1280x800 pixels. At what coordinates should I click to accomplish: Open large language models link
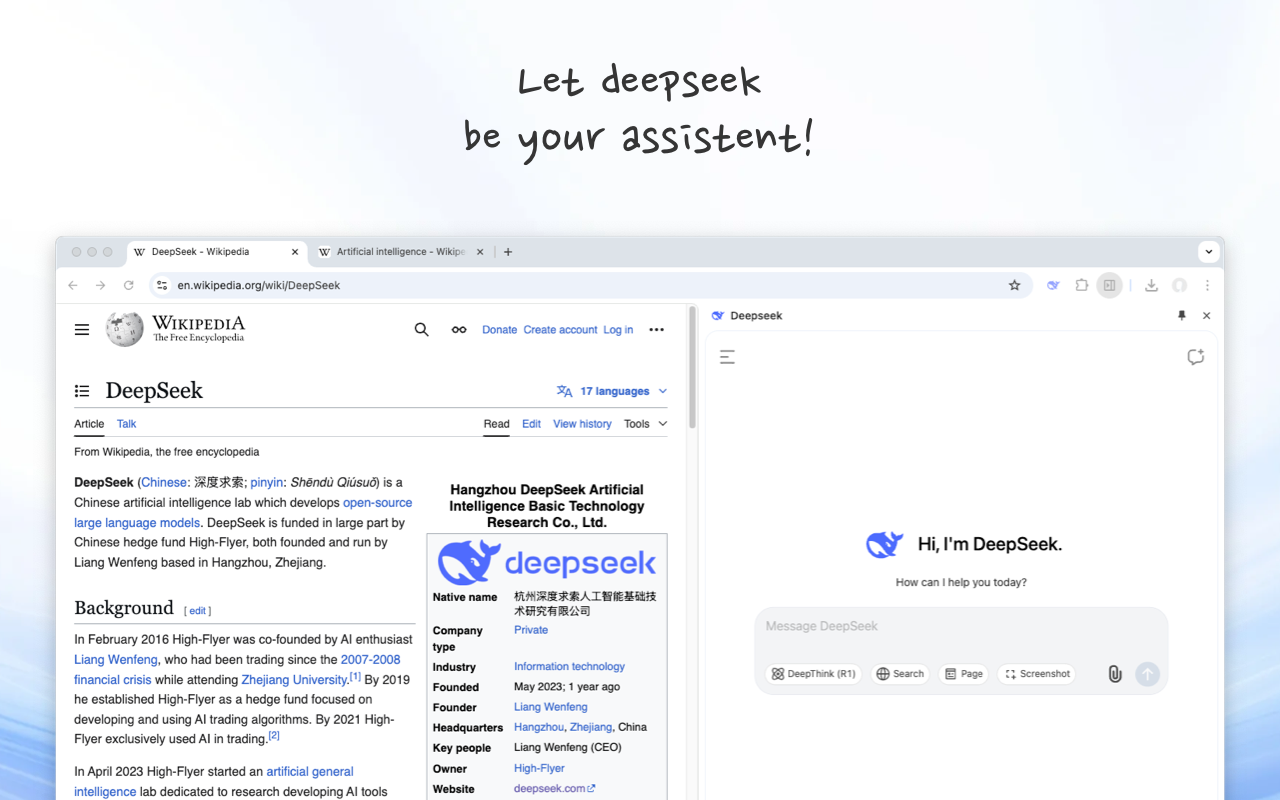(137, 523)
